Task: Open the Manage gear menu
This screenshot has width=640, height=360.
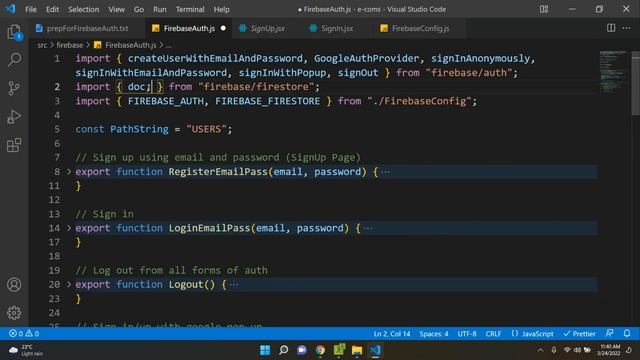Action: [14, 313]
